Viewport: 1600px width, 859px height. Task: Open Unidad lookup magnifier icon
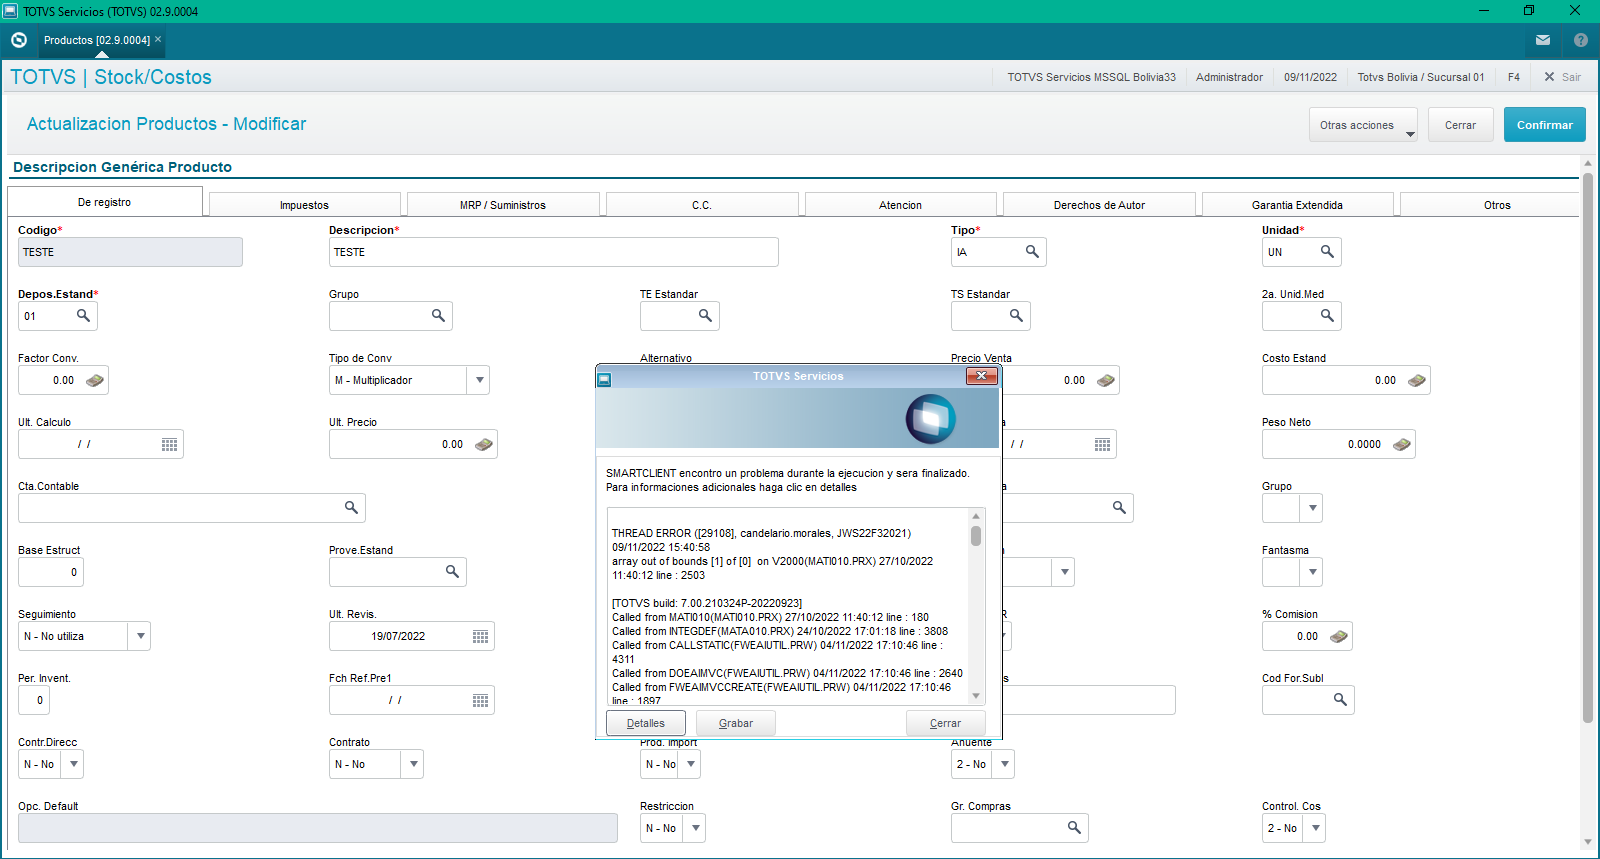pyautogui.click(x=1327, y=252)
